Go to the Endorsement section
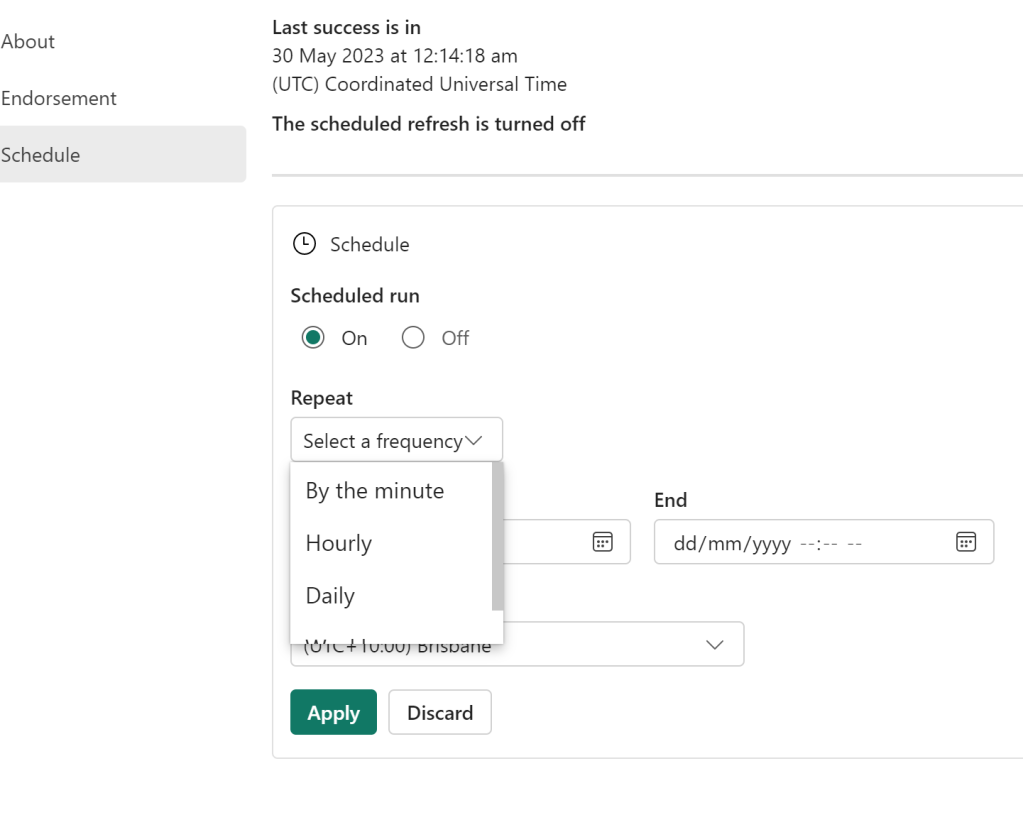This screenshot has height=815, width=1023. (x=59, y=98)
